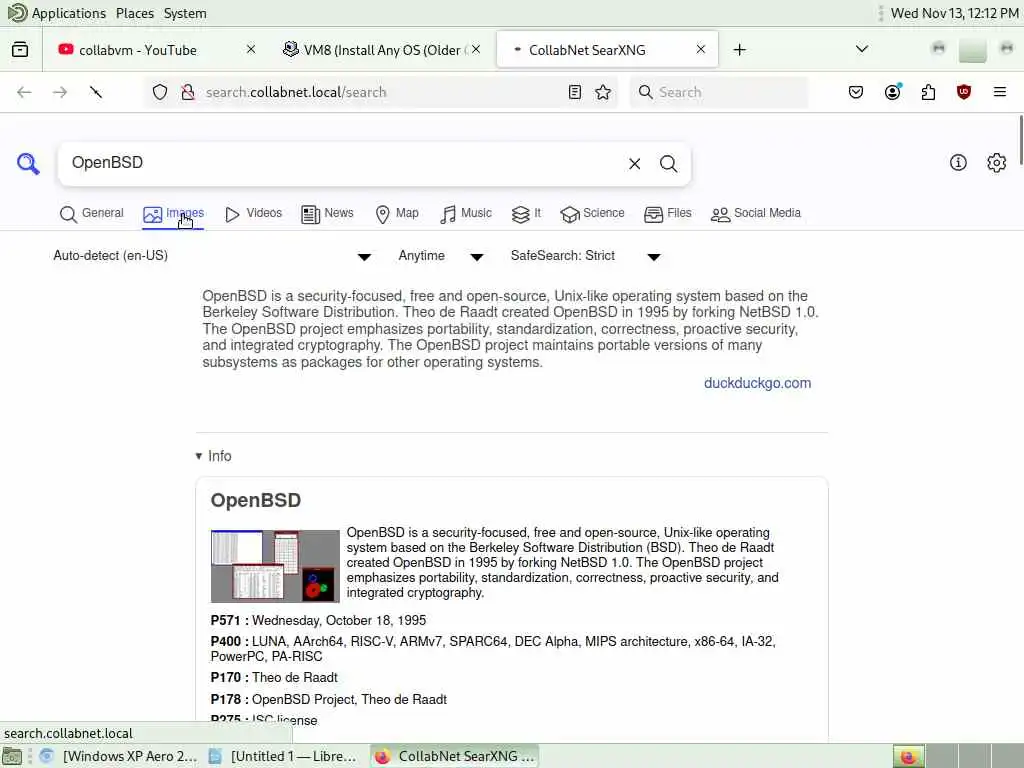Select the Images search category
1024x768 pixels.
[x=174, y=214]
